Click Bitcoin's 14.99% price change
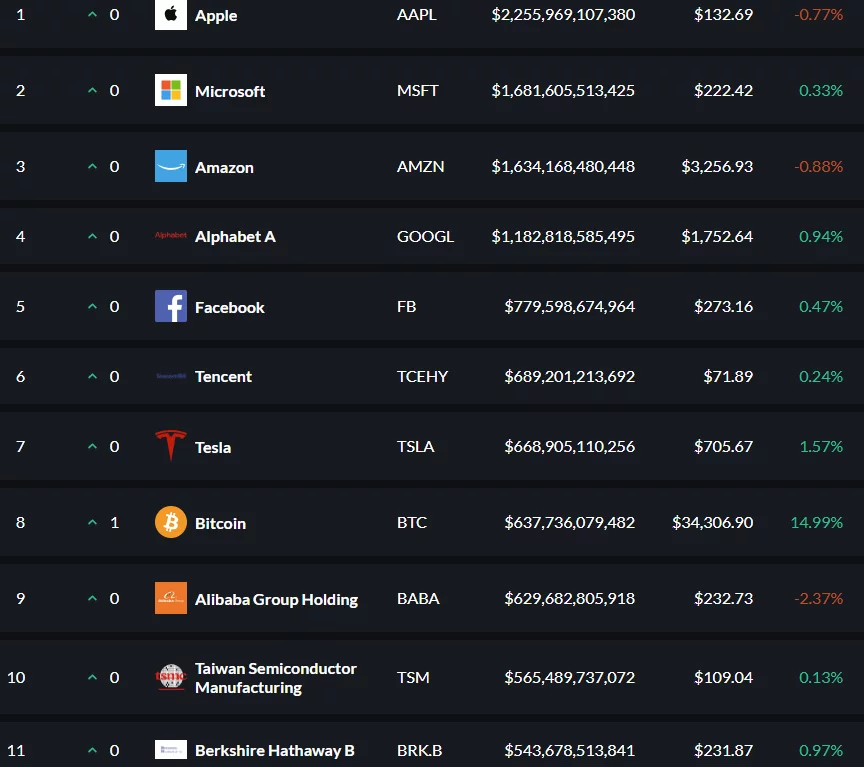The height and width of the screenshot is (767, 864). (x=816, y=522)
